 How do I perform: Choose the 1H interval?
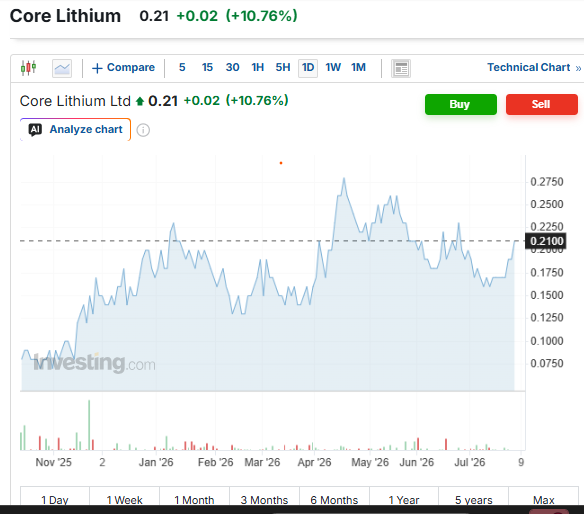click(258, 67)
